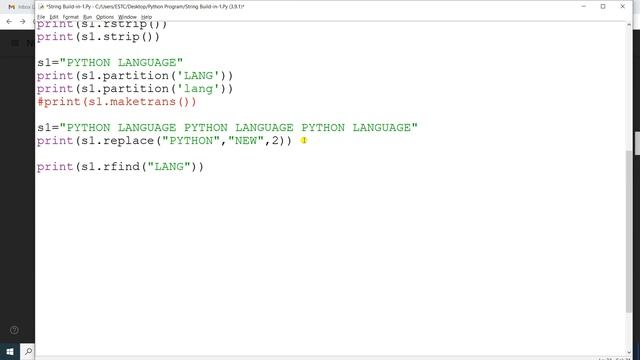The height and width of the screenshot is (360, 640).
Task: Open the Edit menu
Action: (54, 17)
